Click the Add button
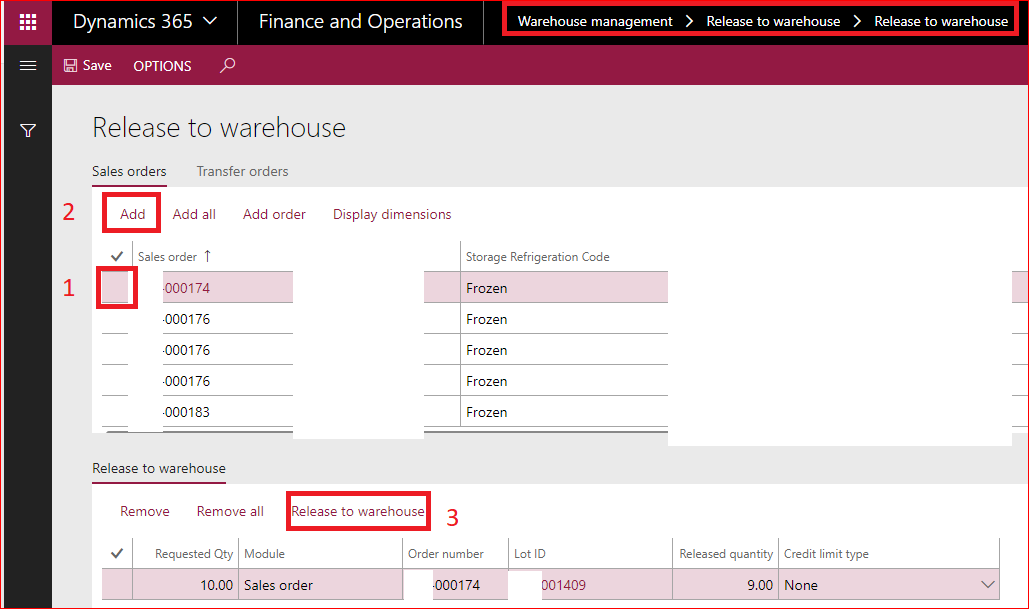Image resolution: width=1029 pixels, height=609 pixels. coord(131,214)
